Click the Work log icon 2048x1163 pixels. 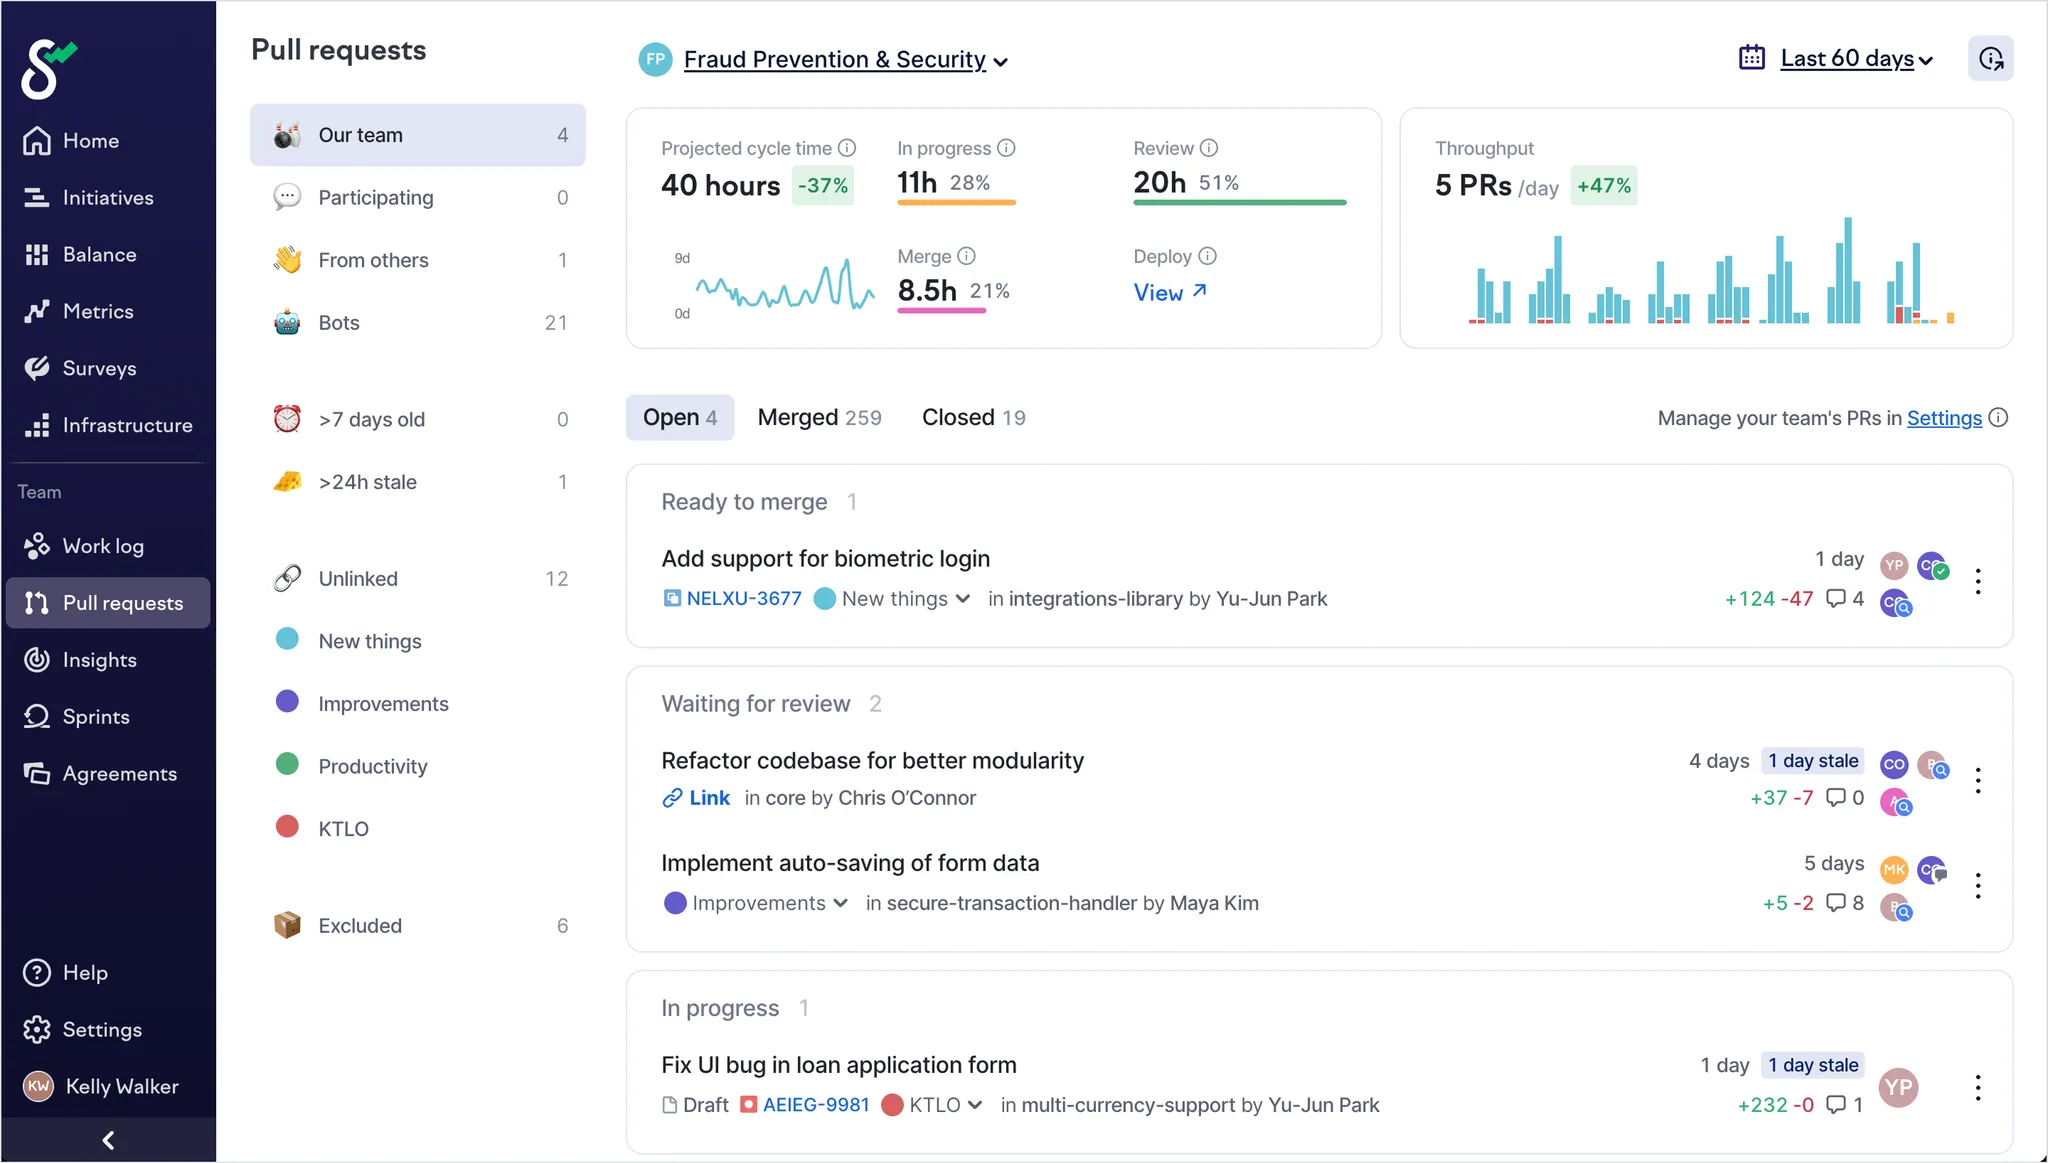coord(37,546)
